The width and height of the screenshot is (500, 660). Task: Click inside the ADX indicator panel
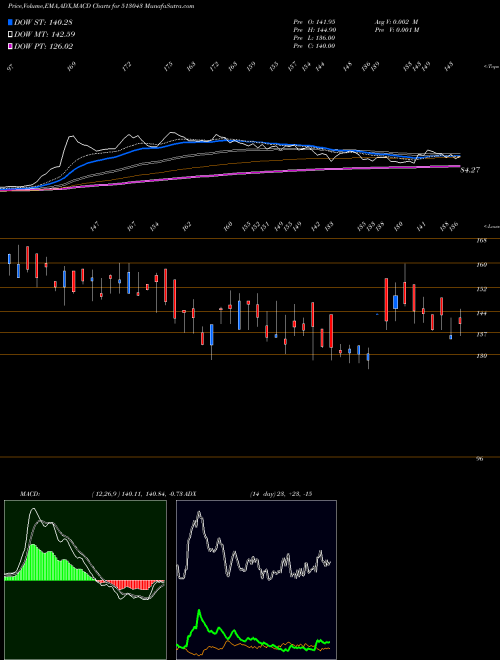click(x=256, y=580)
